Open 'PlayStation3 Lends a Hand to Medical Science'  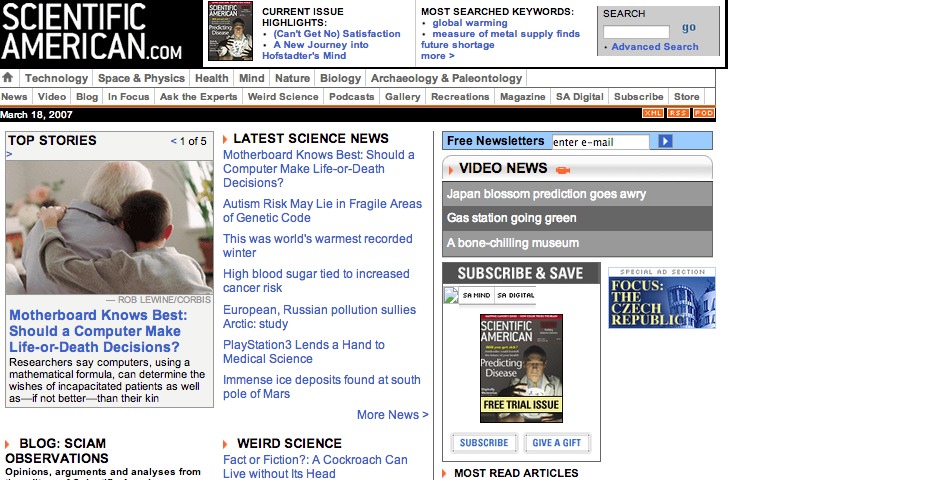tap(304, 352)
